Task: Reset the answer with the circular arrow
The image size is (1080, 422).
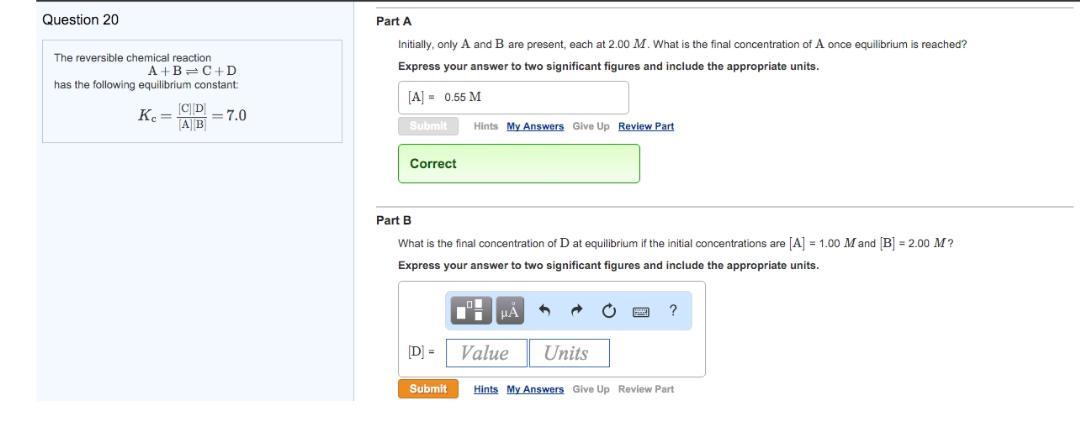Action: coord(608,311)
